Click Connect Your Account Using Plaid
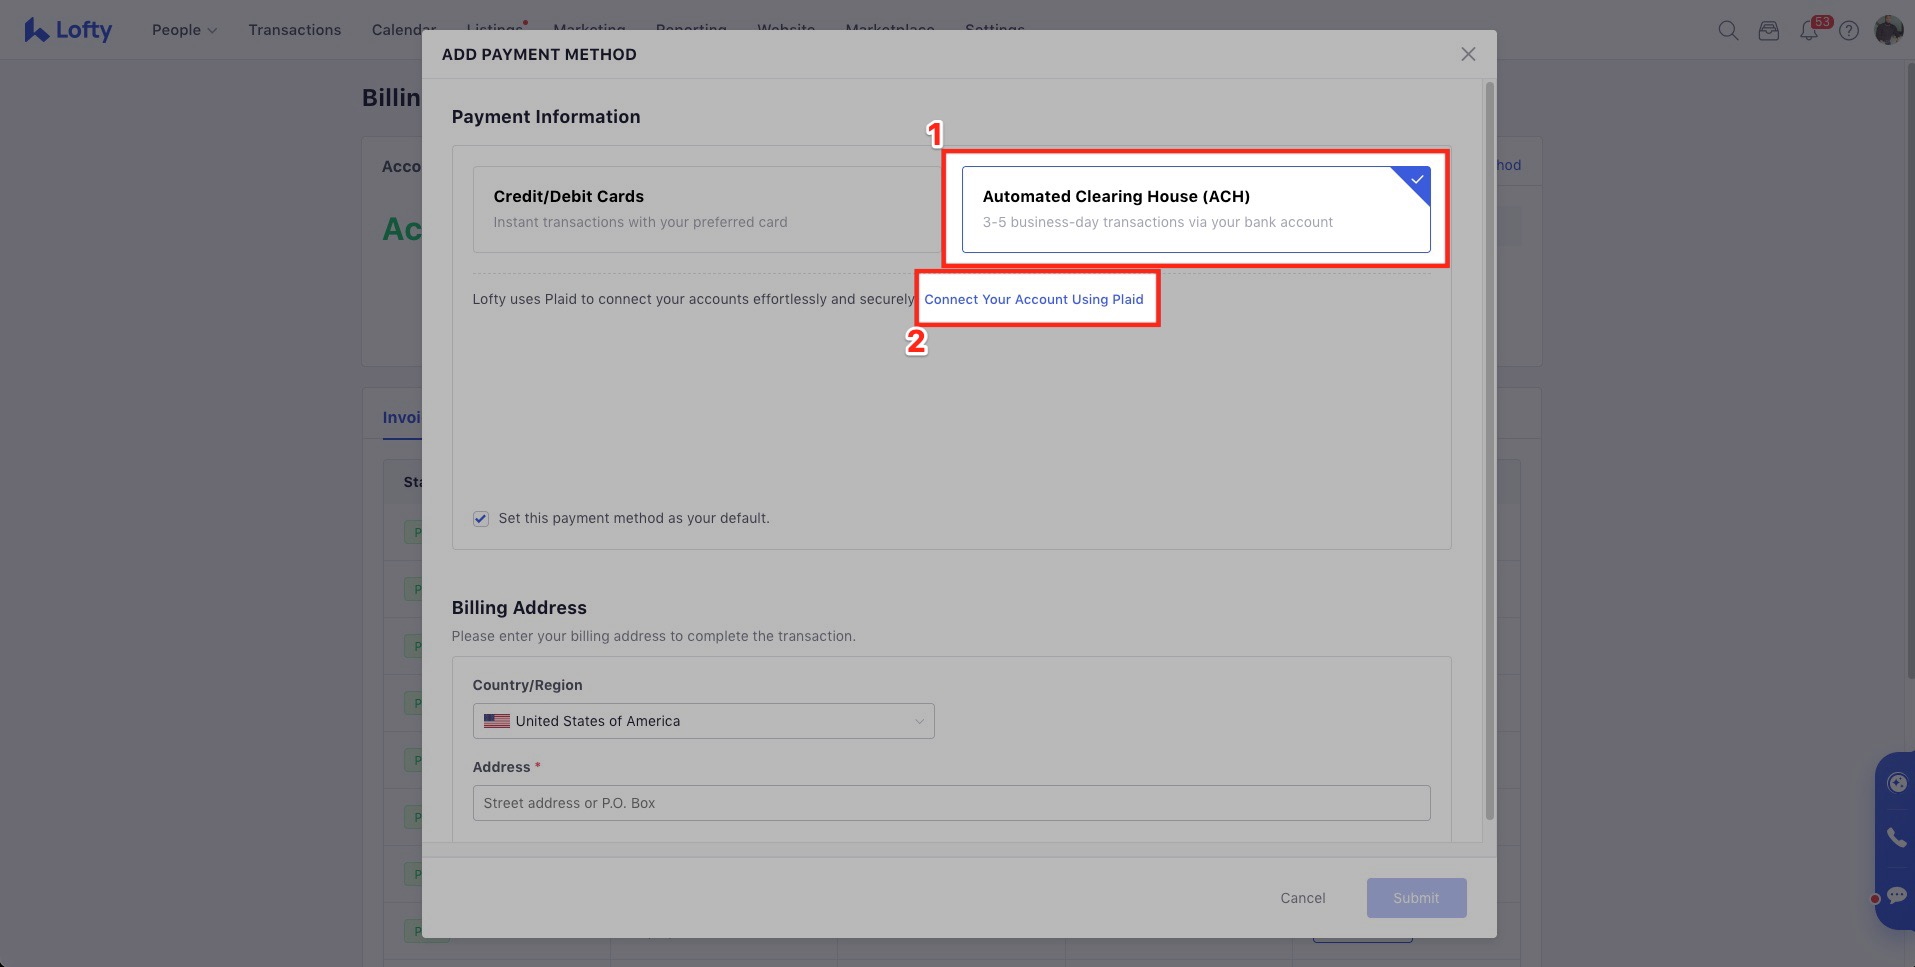Viewport: 1915px width, 967px height. pos(1033,299)
